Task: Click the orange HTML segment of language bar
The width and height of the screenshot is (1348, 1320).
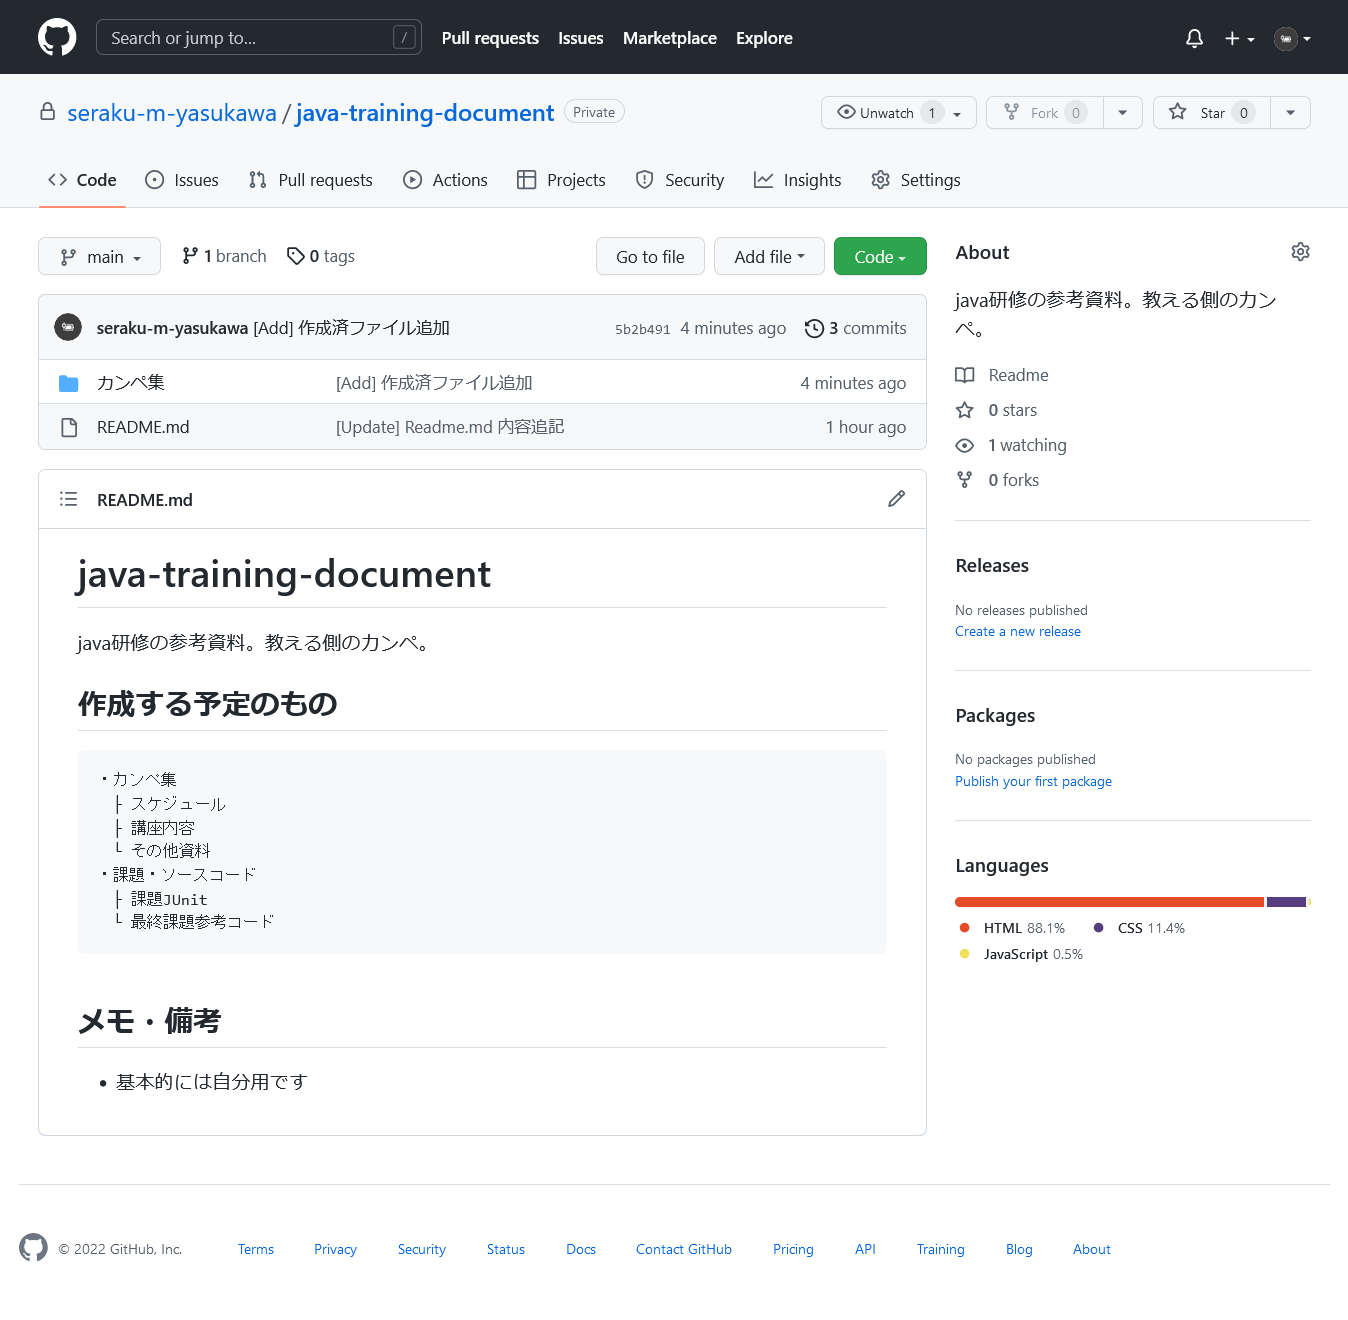Action: click(x=1109, y=902)
